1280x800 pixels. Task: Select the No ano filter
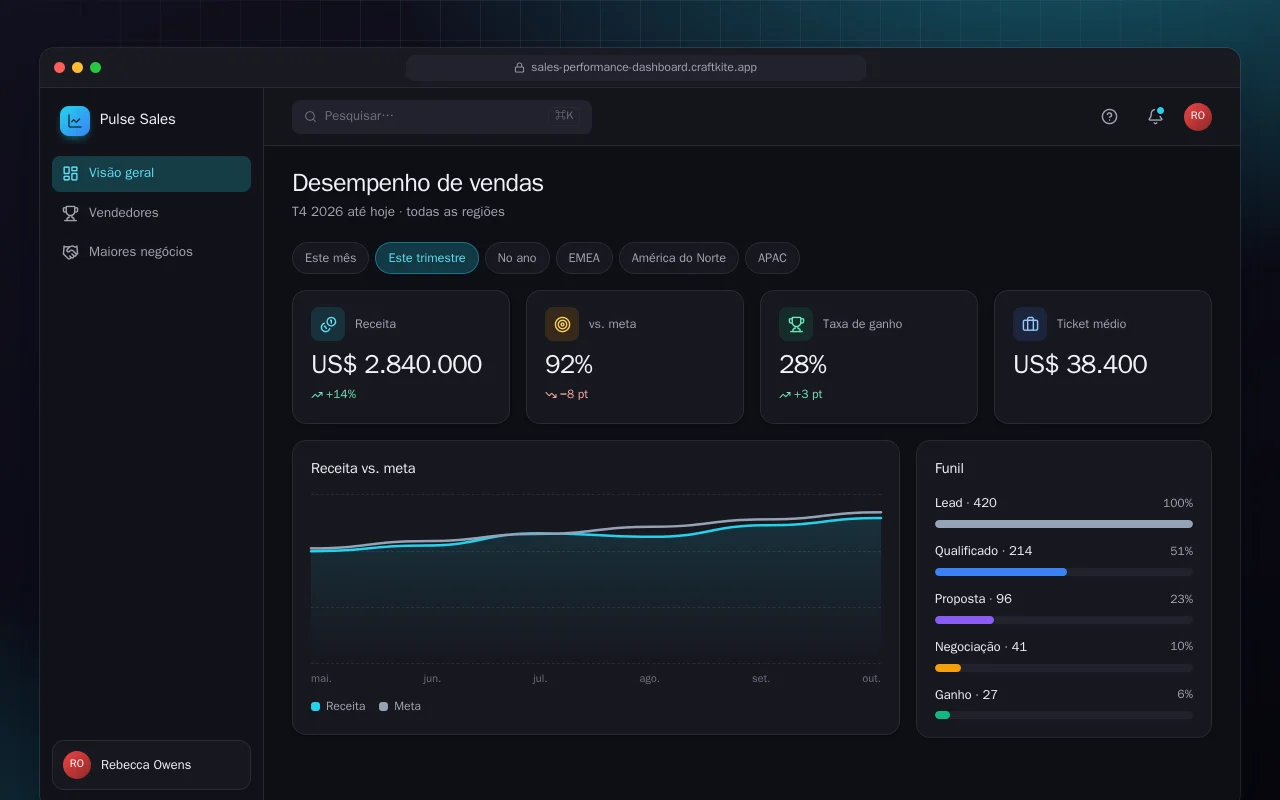coord(517,258)
